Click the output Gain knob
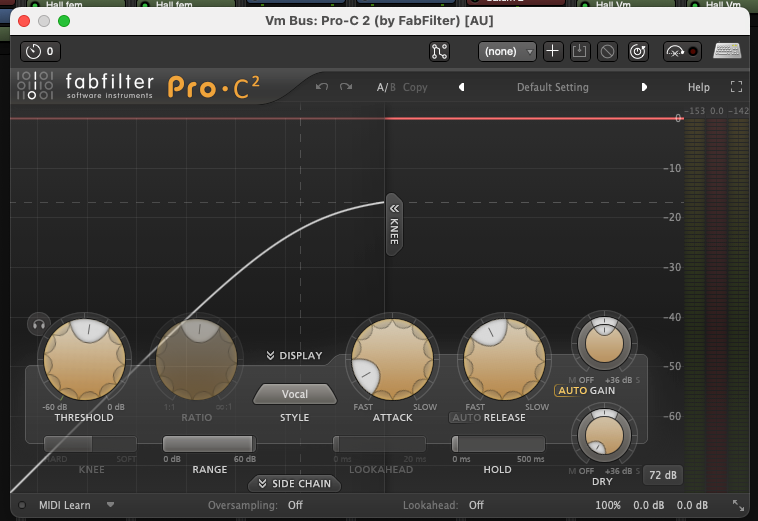This screenshot has width=758, height=521. pyautogui.click(x=604, y=344)
